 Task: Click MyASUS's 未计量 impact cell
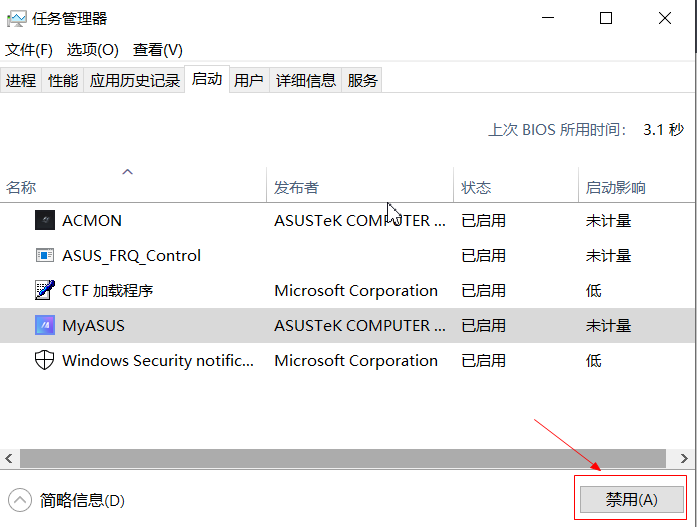click(x=608, y=326)
